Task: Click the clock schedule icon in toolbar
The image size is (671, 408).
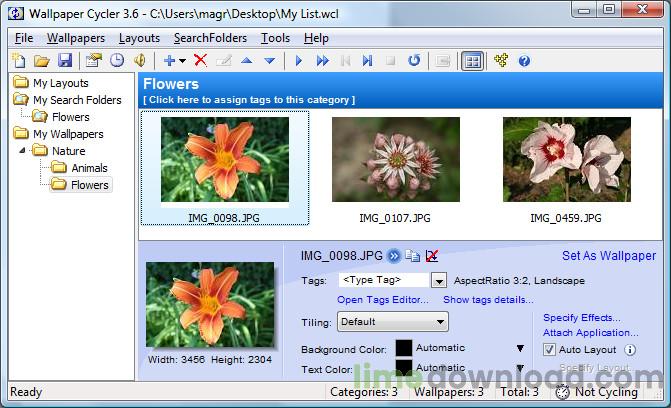Action: (x=117, y=61)
